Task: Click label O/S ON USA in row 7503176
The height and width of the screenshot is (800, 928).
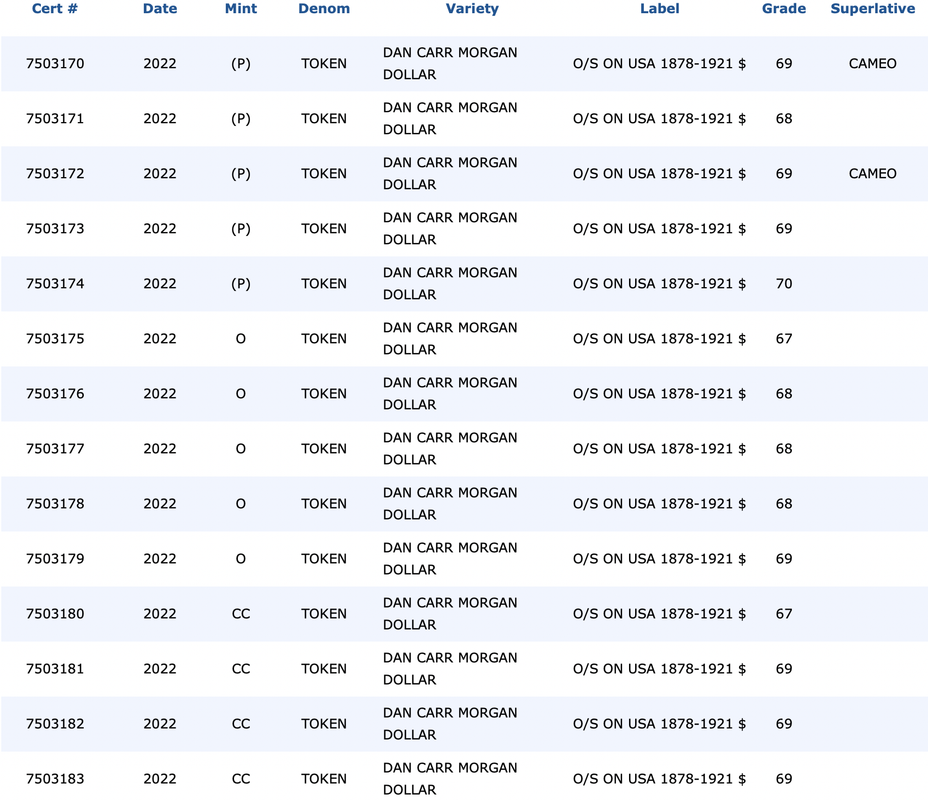Action: click(659, 393)
